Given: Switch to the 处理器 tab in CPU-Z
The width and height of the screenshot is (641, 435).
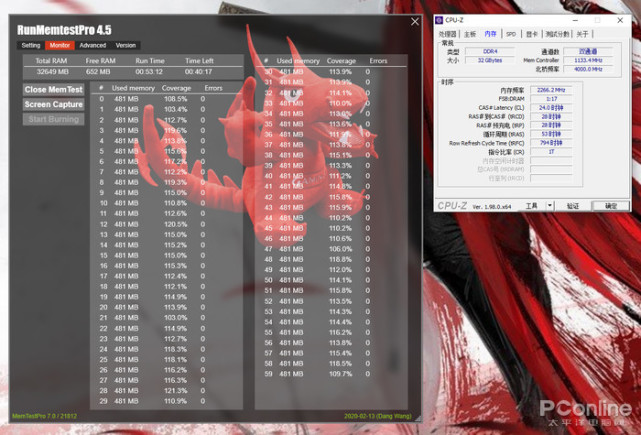Looking at the screenshot, I should point(448,34).
